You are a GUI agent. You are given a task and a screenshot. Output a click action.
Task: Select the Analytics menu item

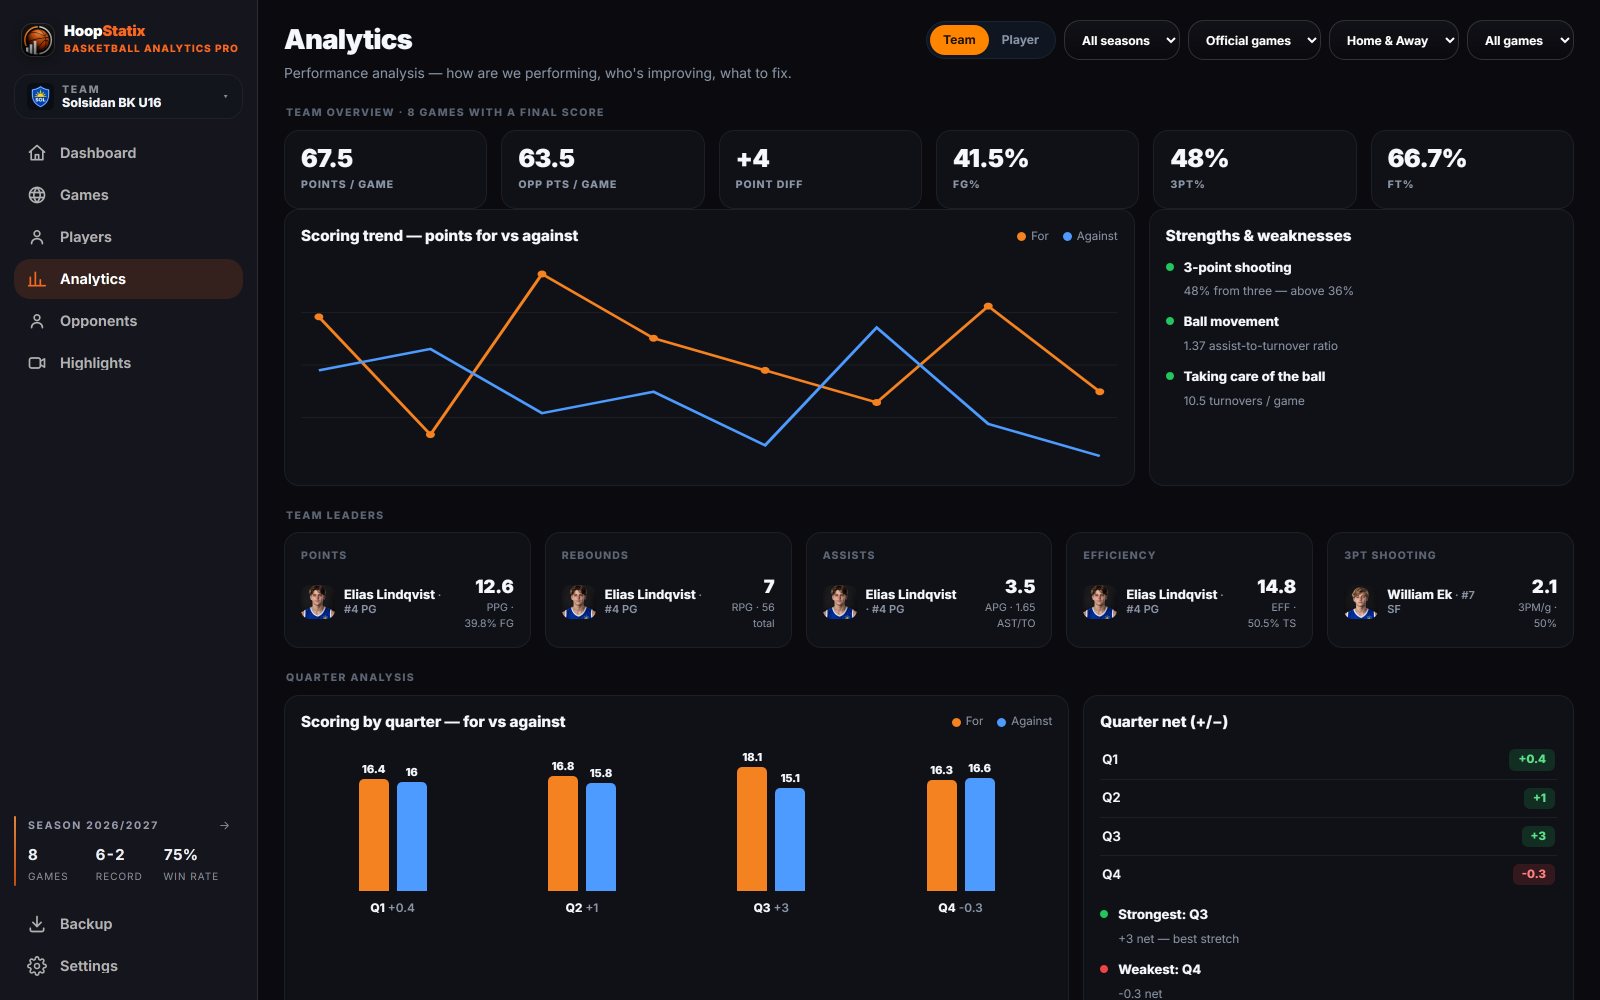[x=128, y=279]
